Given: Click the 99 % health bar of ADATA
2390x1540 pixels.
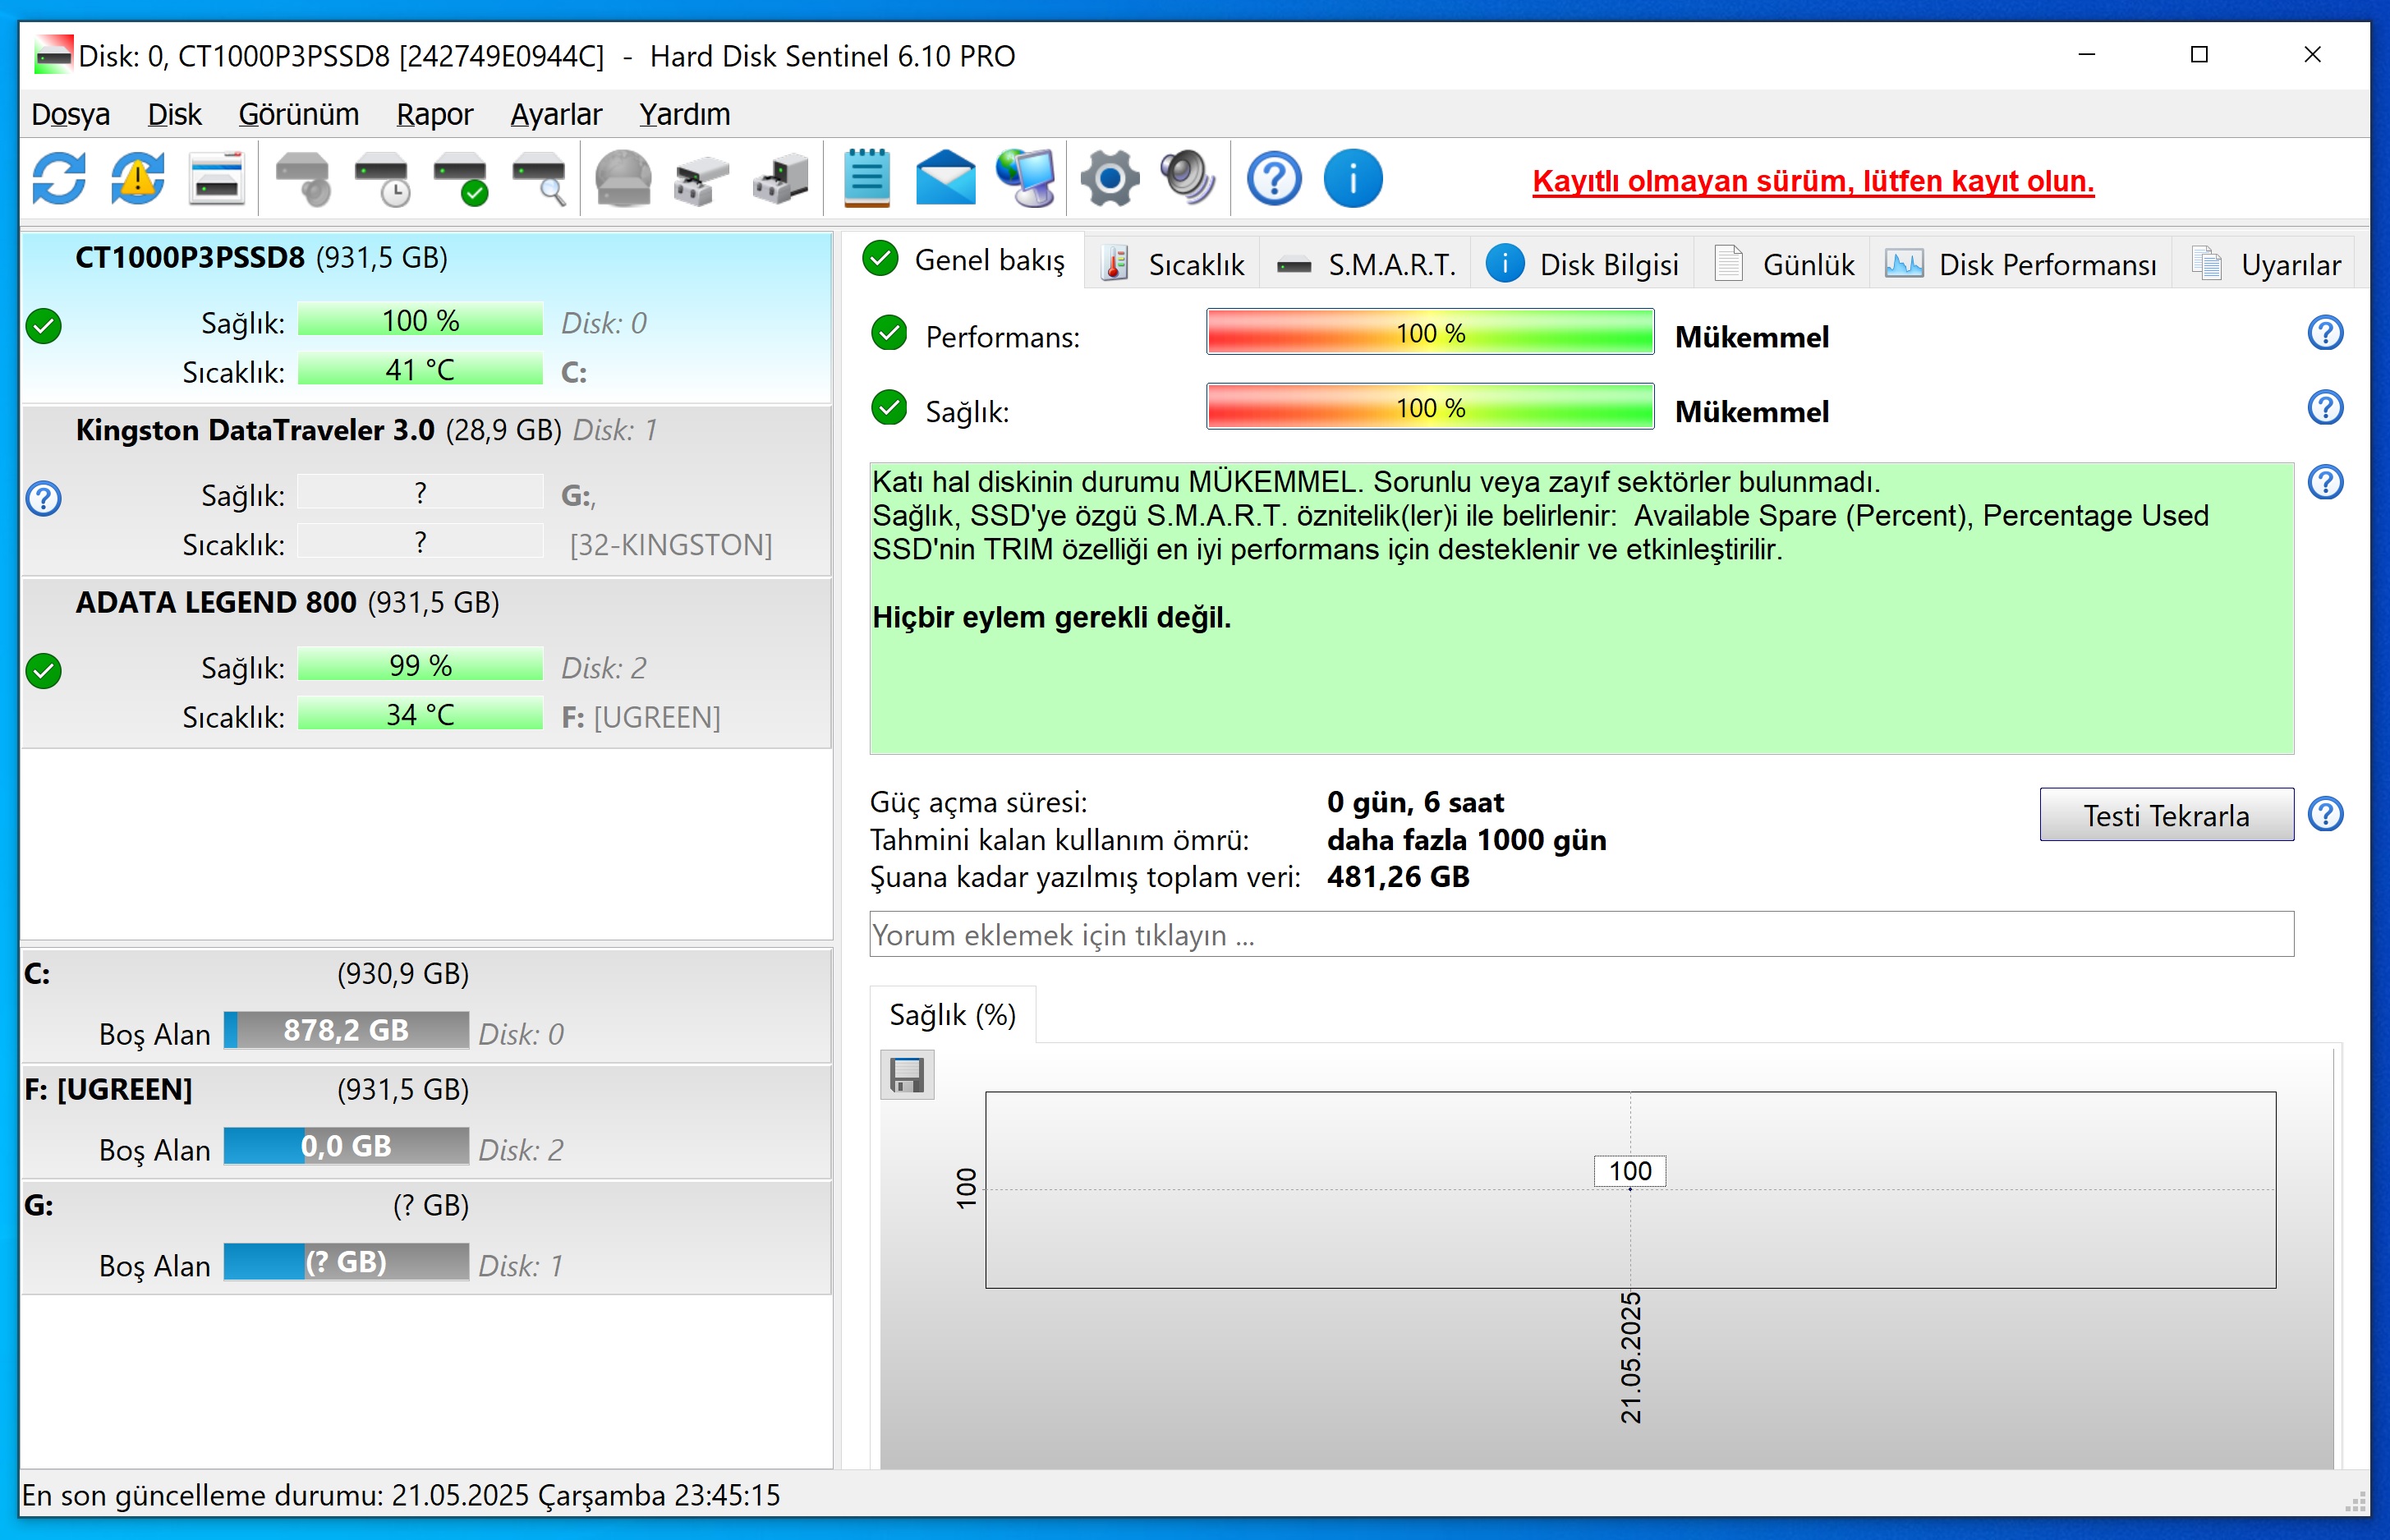Looking at the screenshot, I should [x=420, y=666].
